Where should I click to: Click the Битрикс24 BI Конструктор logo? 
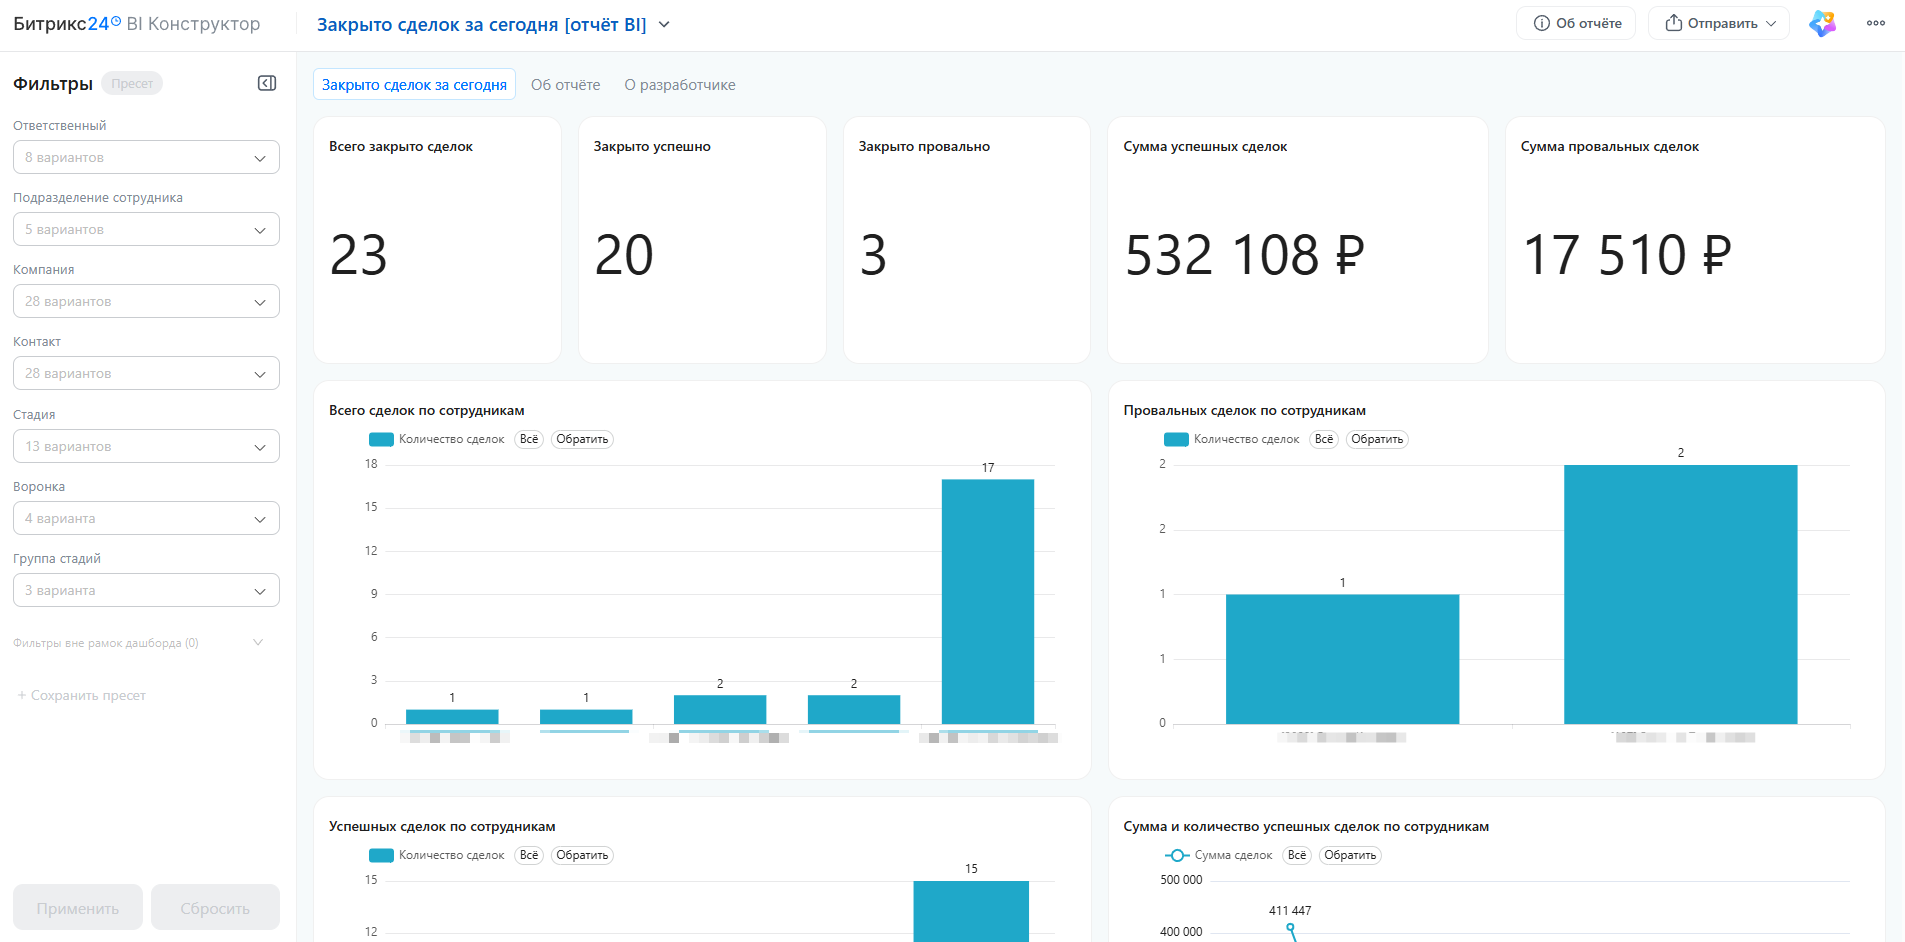coord(137,24)
